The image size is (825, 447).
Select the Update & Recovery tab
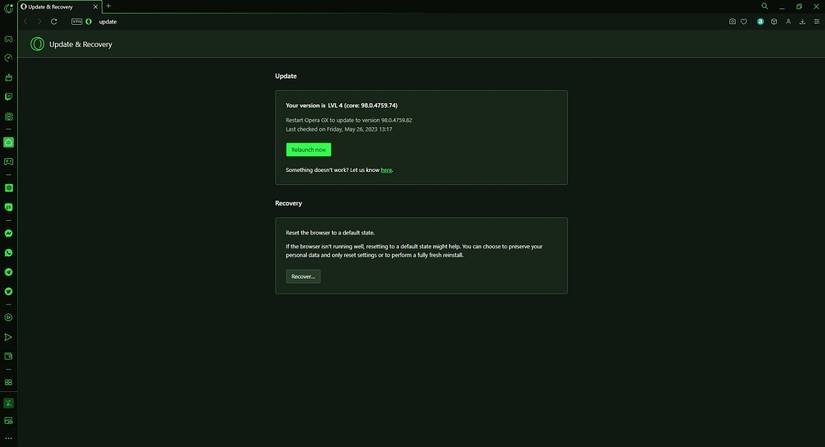59,7
